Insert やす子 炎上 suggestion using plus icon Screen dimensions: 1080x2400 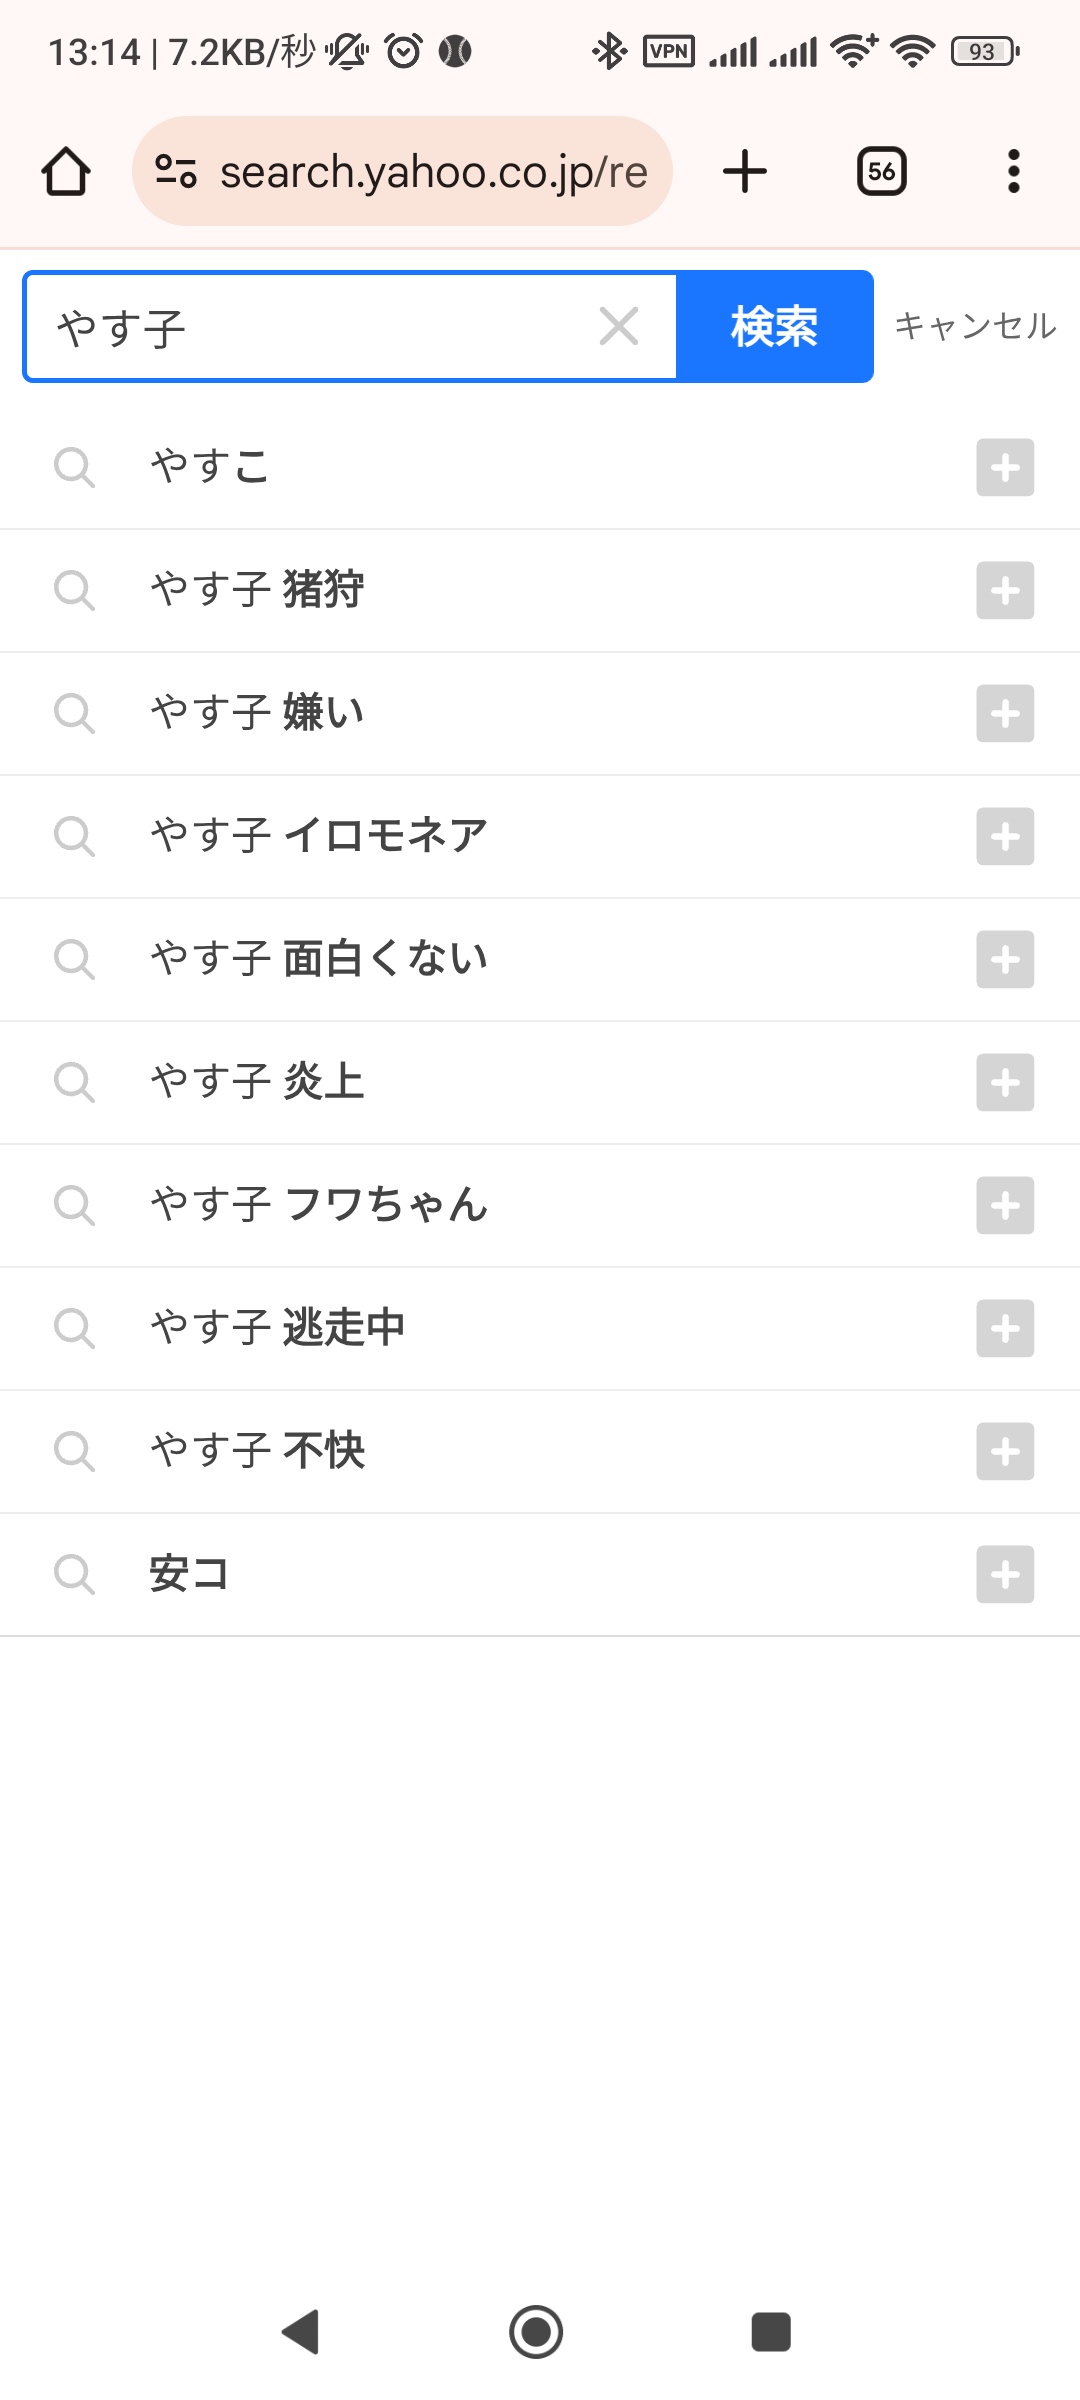click(x=1005, y=1083)
